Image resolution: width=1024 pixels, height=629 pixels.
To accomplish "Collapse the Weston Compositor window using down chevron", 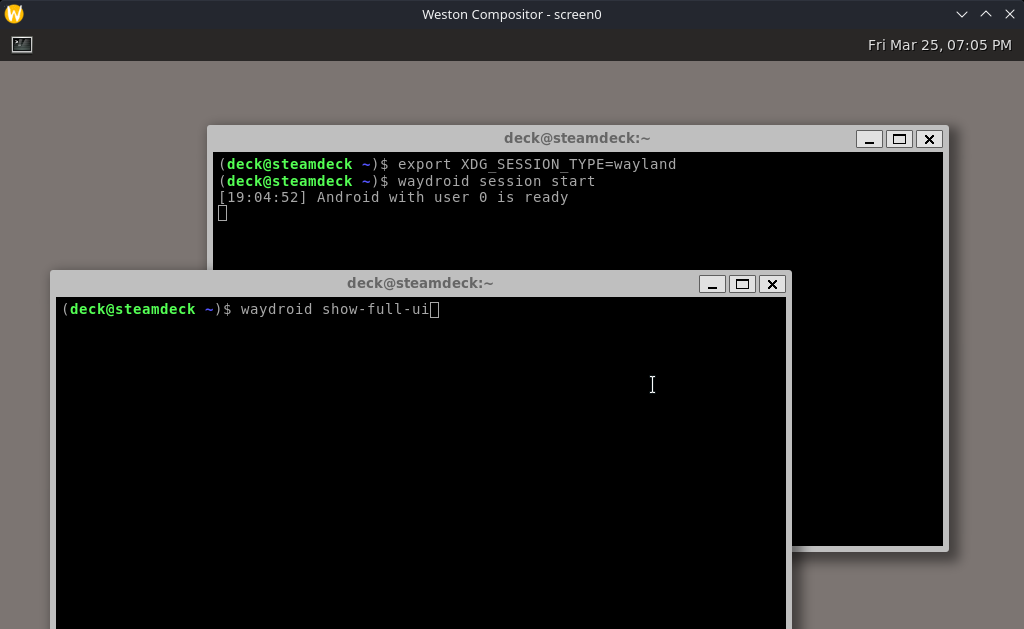I will pos(961,14).
